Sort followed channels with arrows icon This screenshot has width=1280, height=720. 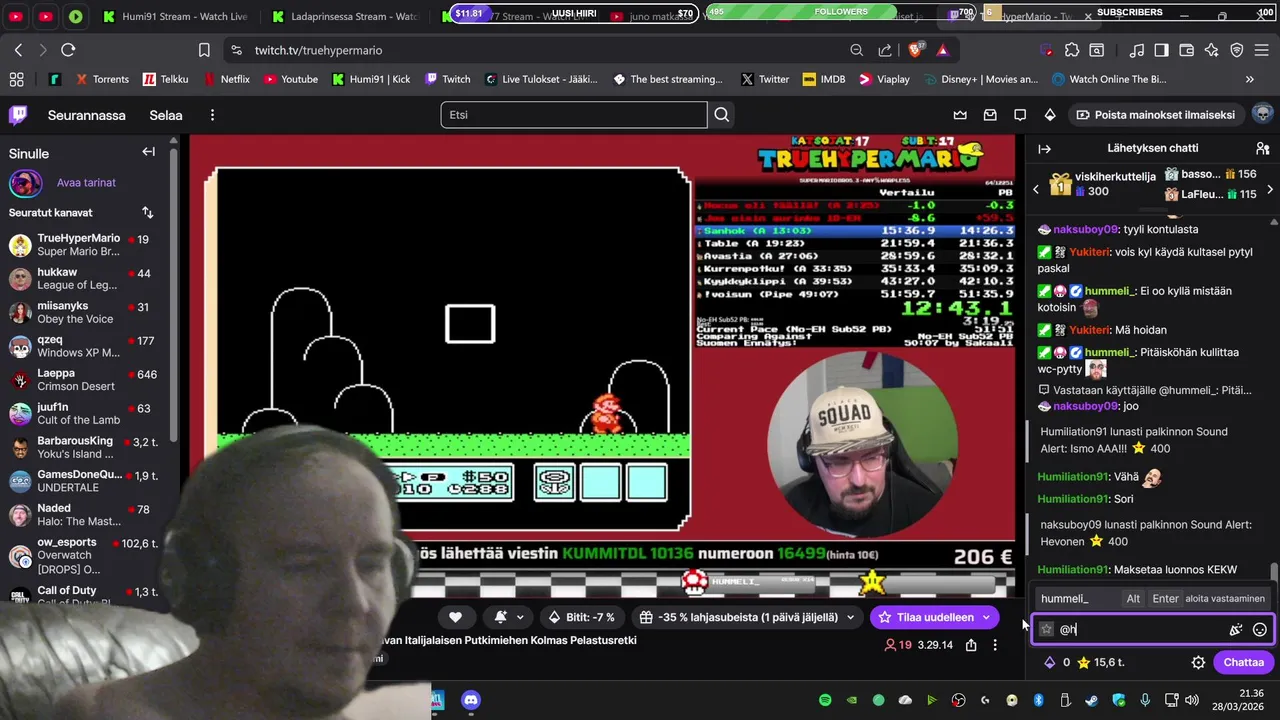148,212
